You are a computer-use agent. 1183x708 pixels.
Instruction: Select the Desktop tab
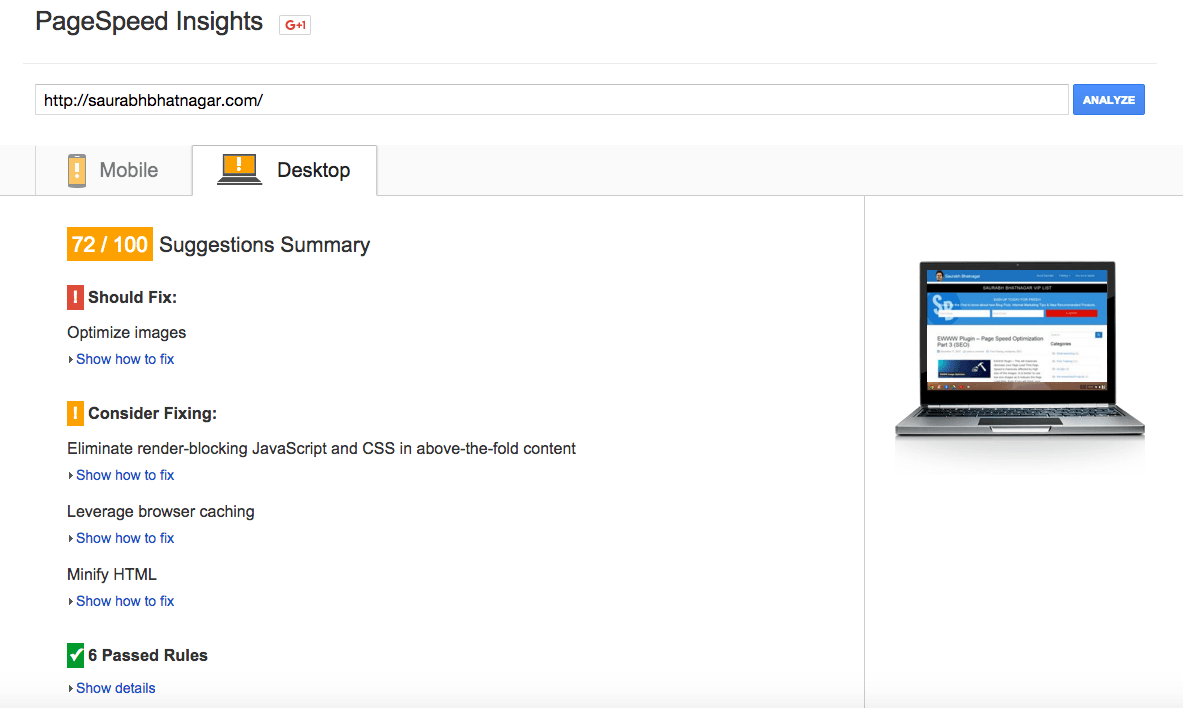tap(284, 171)
